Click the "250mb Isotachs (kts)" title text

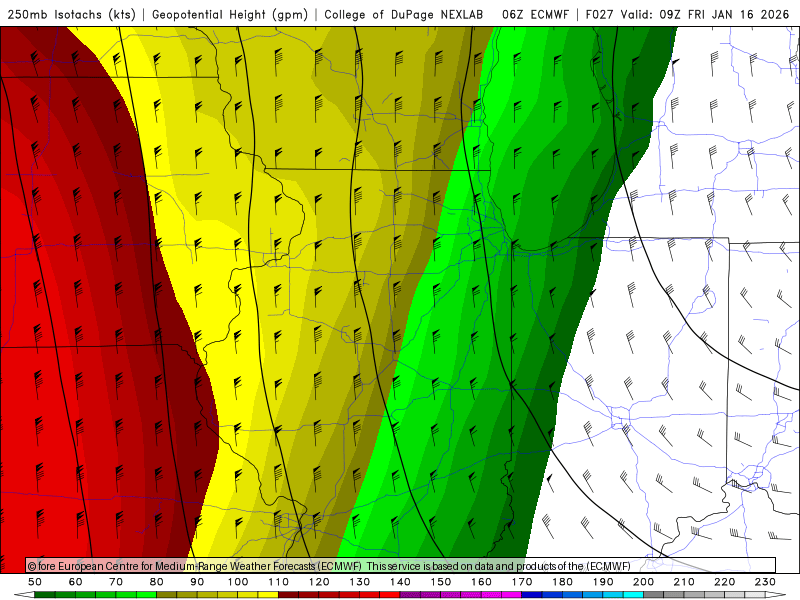pyautogui.click(x=71, y=14)
